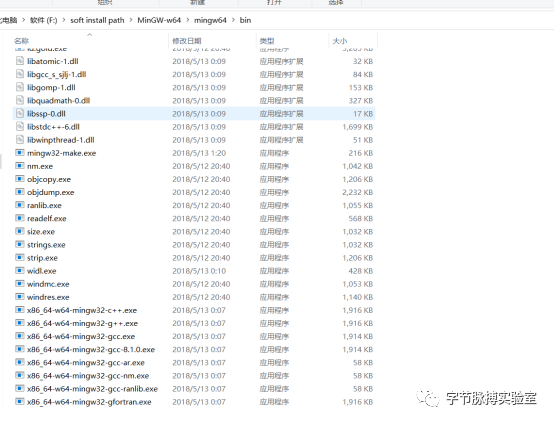Click the 17 KB size of libssp-0.dll
Image resolution: width=554 pixels, height=423 pixels.
pyautogui.click(x=363, y=114)
